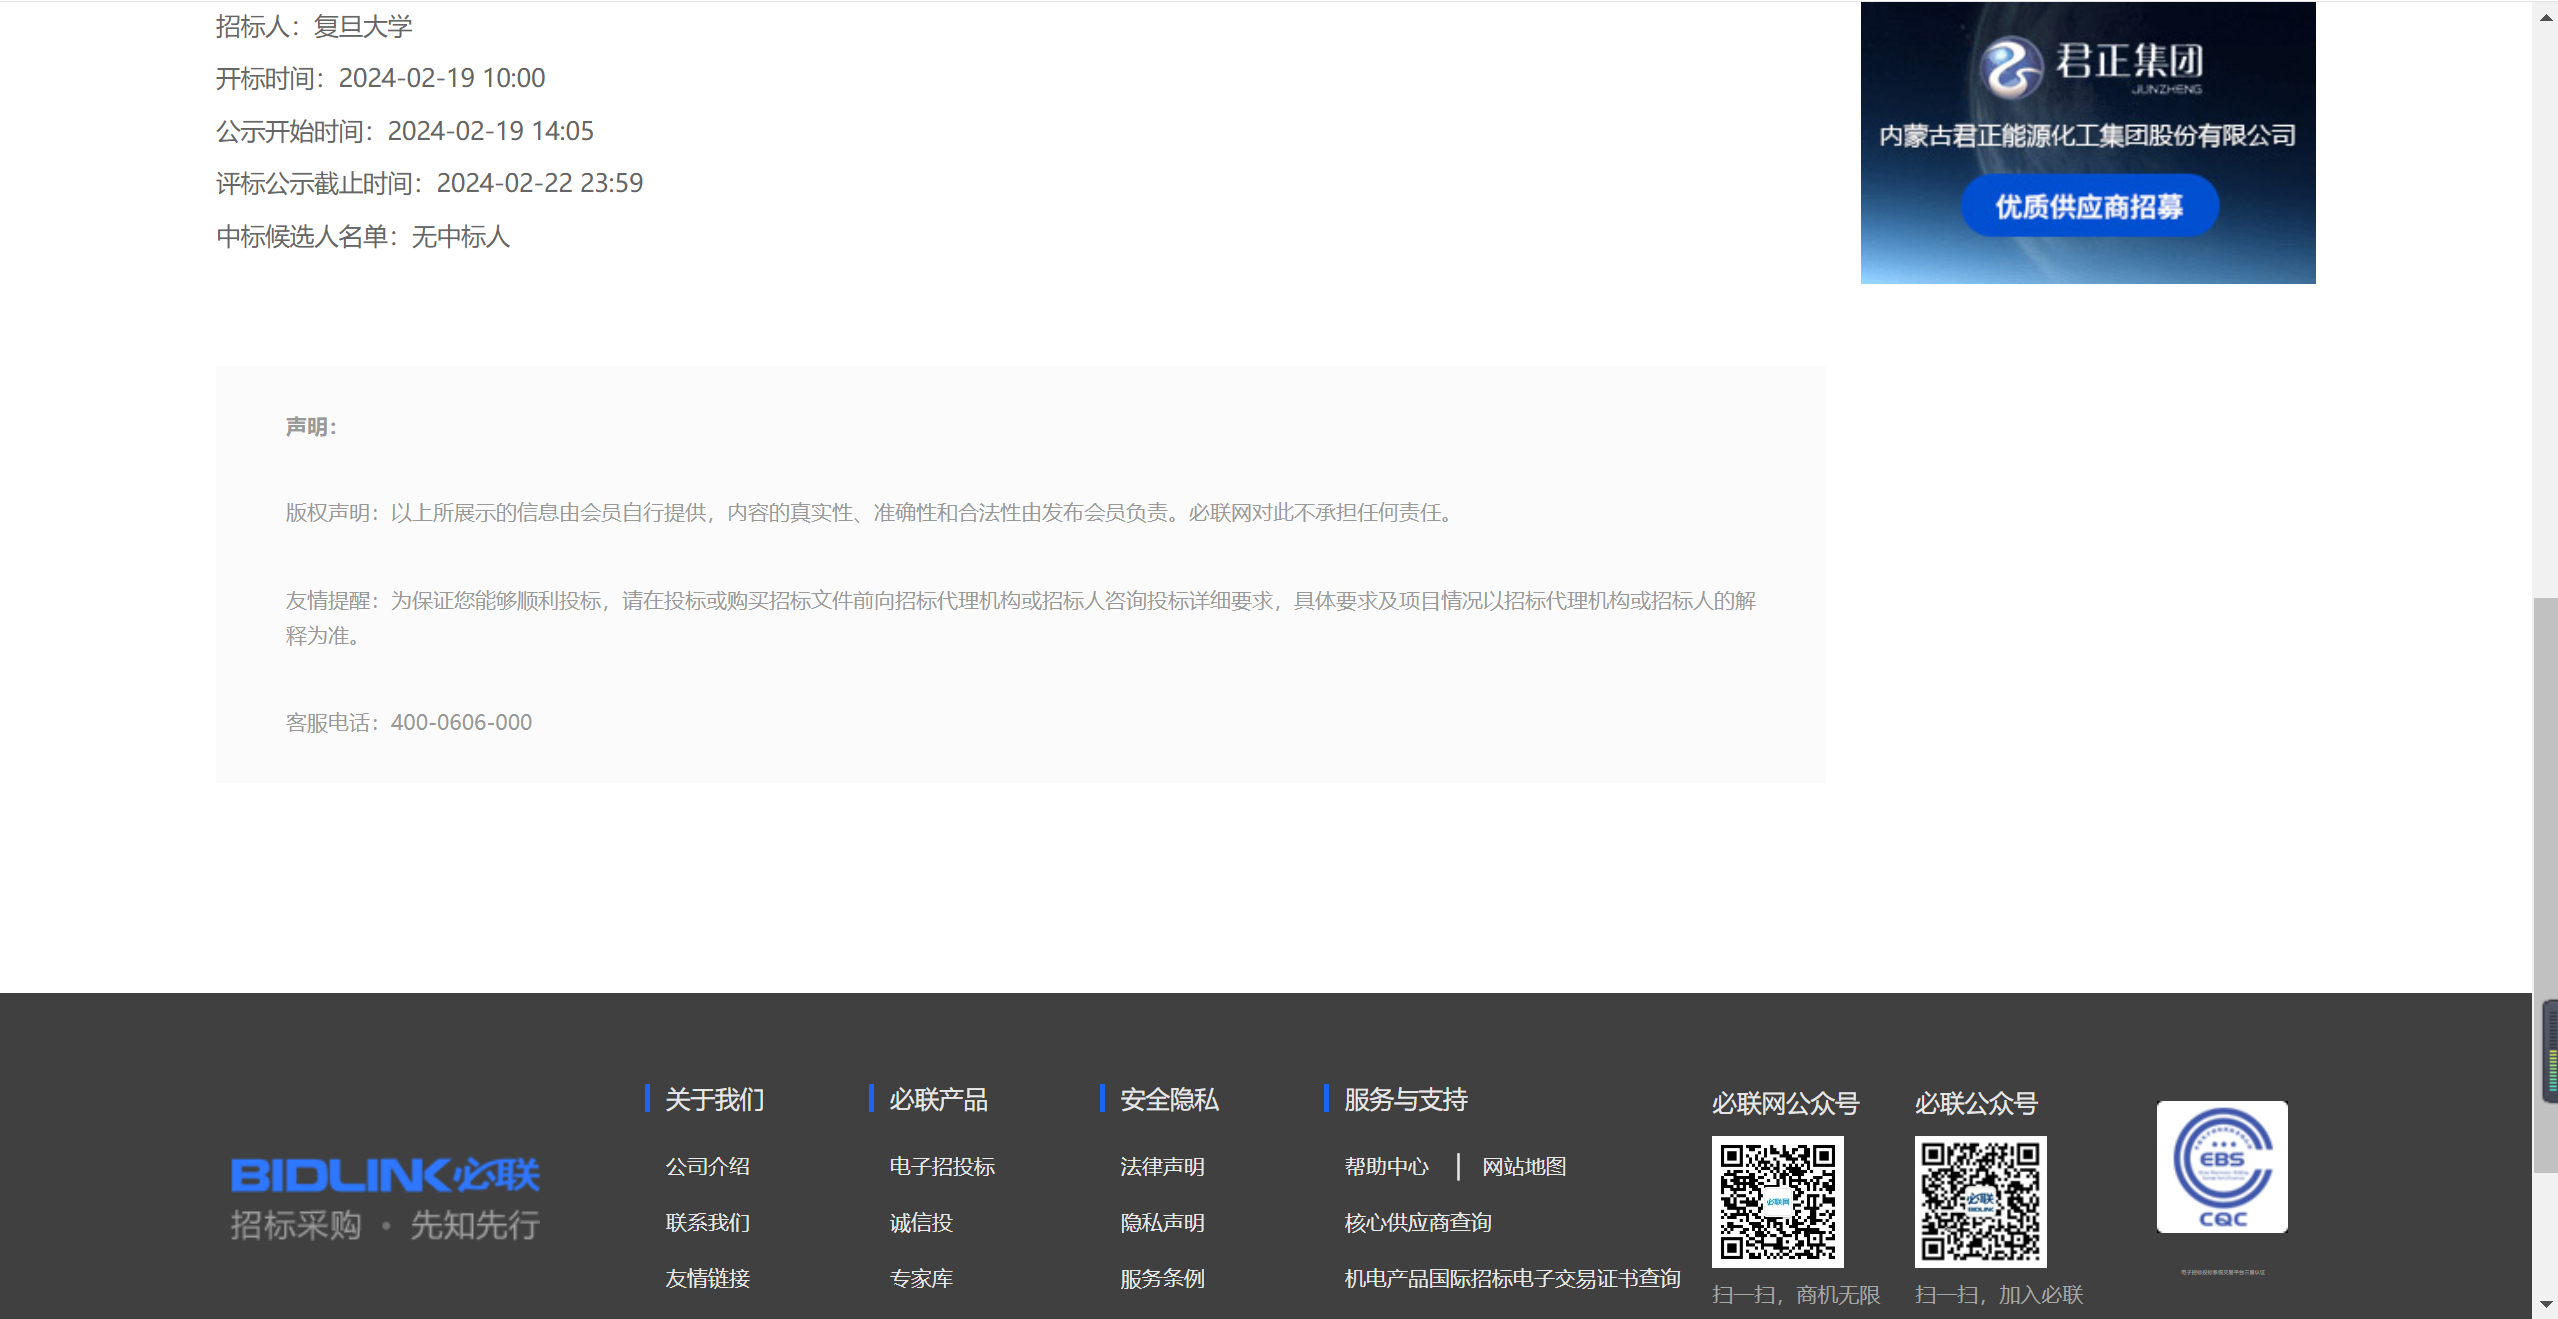Open 机电产品国际招标电子交易证书查询 link
This screenshot has width=2558, height=1319.
[1512, 1278]
